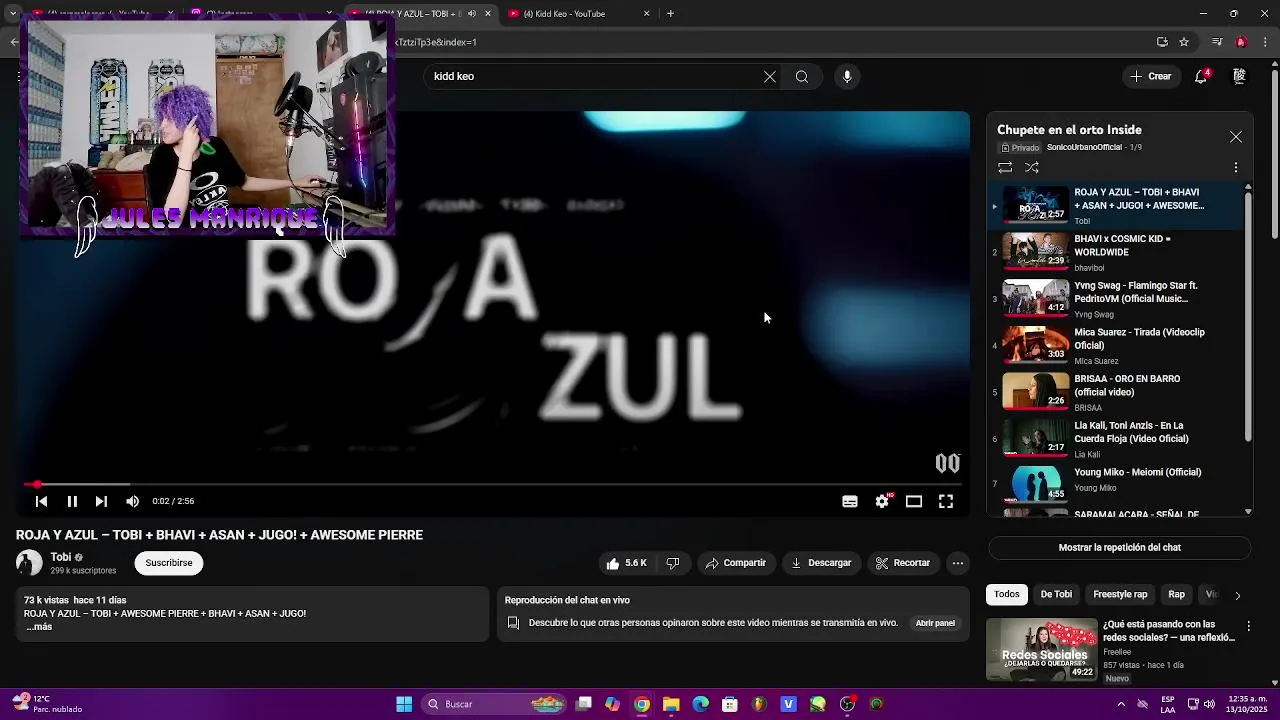The height and width of the screenshot is (720, 1280).
Task: Select the 'Todos' filter chip
Action: click(1007, 594)
